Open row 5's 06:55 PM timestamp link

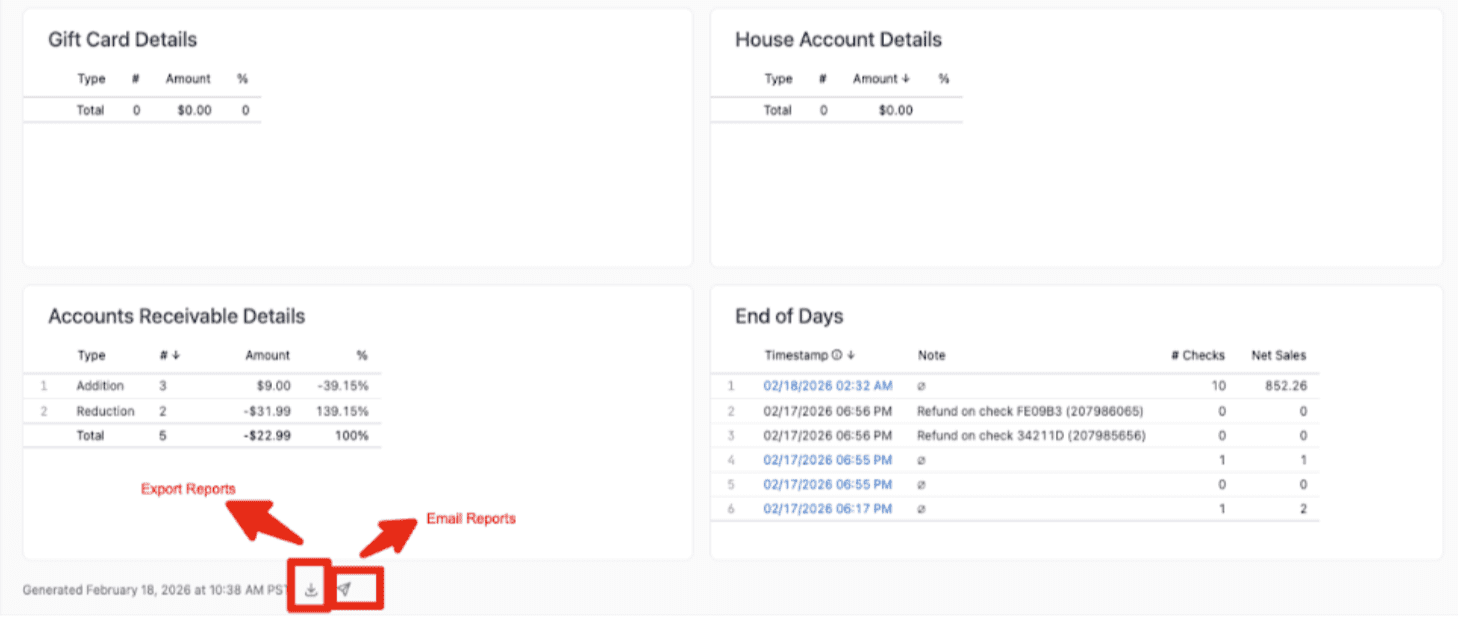pos(827,484)
